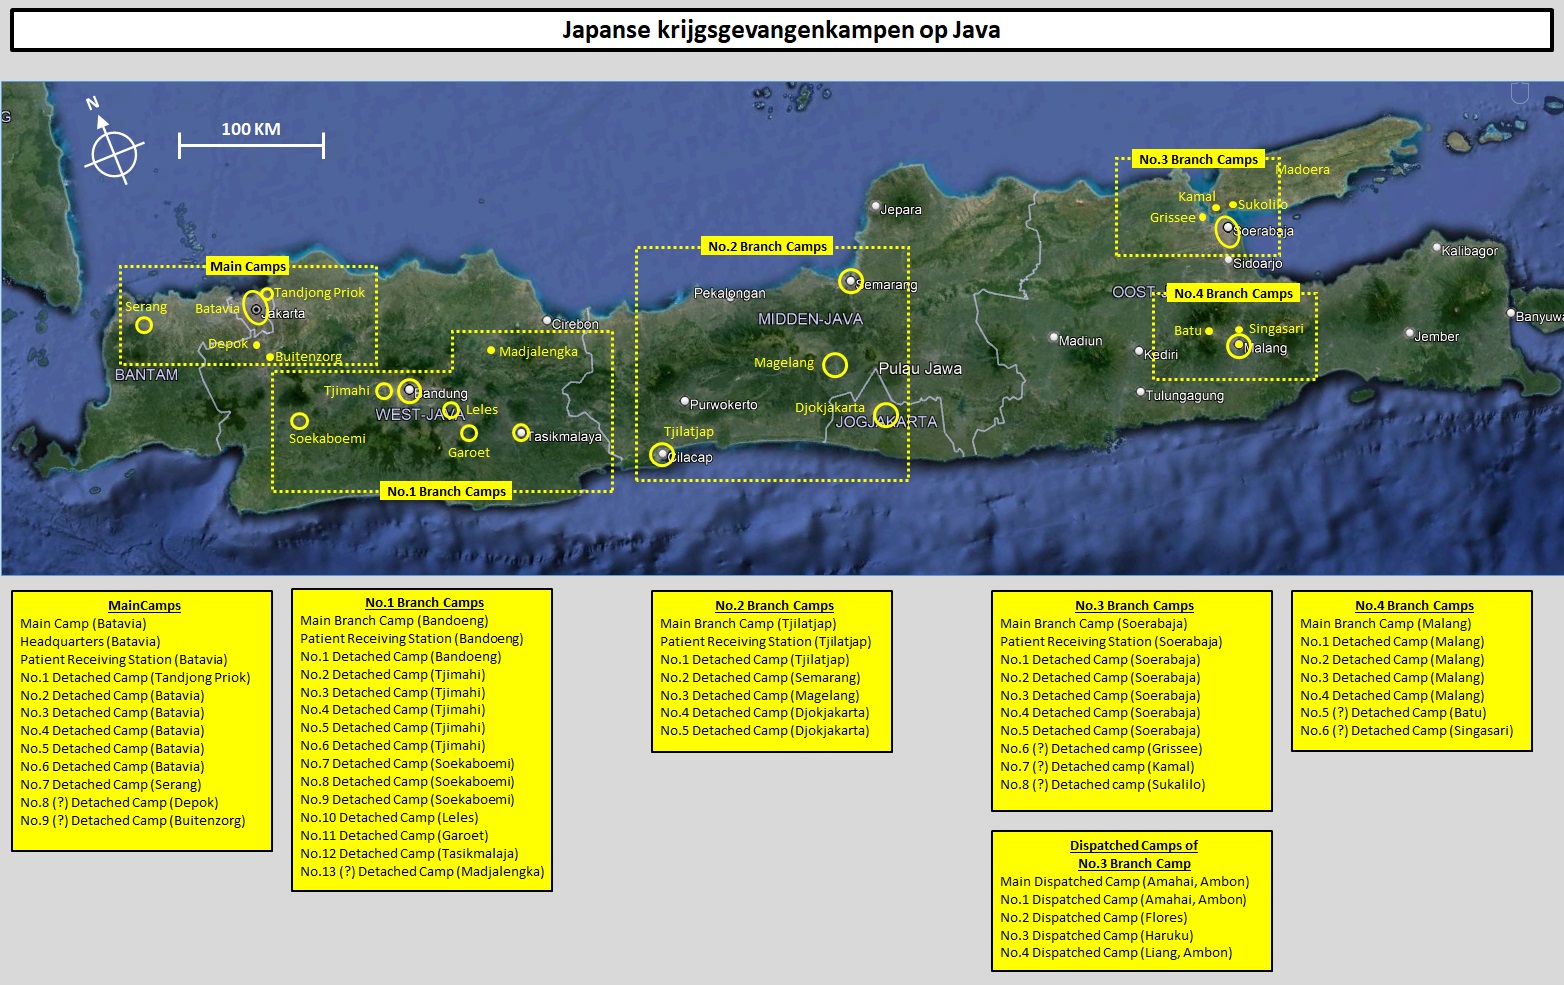Select the Djokjakarta camp circle marker
1564x985 pixels.
(885, 414)
